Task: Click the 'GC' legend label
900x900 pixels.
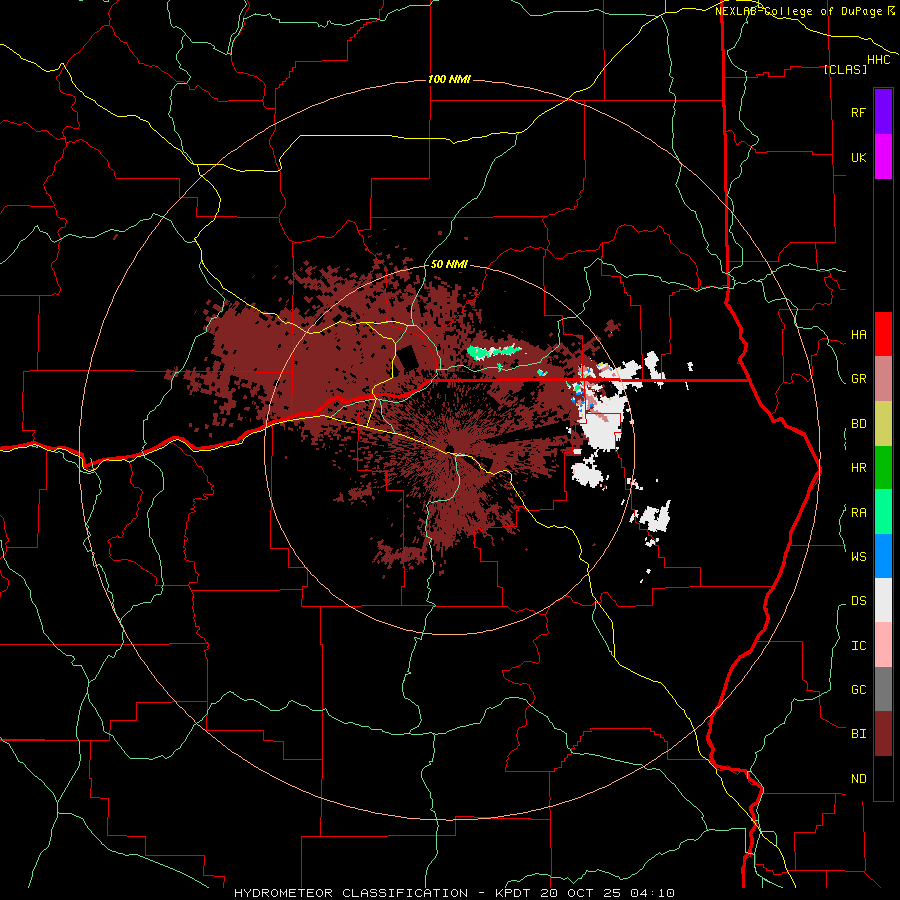Action: (858, 689)
